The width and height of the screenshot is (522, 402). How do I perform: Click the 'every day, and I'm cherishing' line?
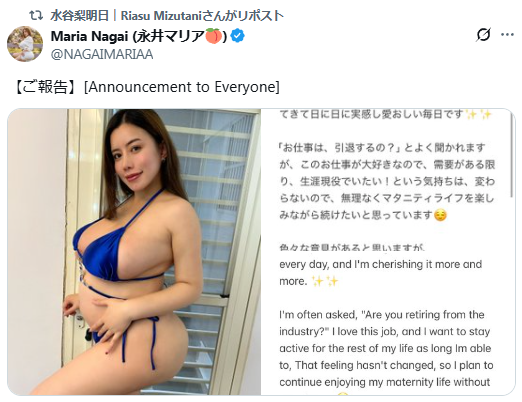pyautogui.click(x=381, y=264)
